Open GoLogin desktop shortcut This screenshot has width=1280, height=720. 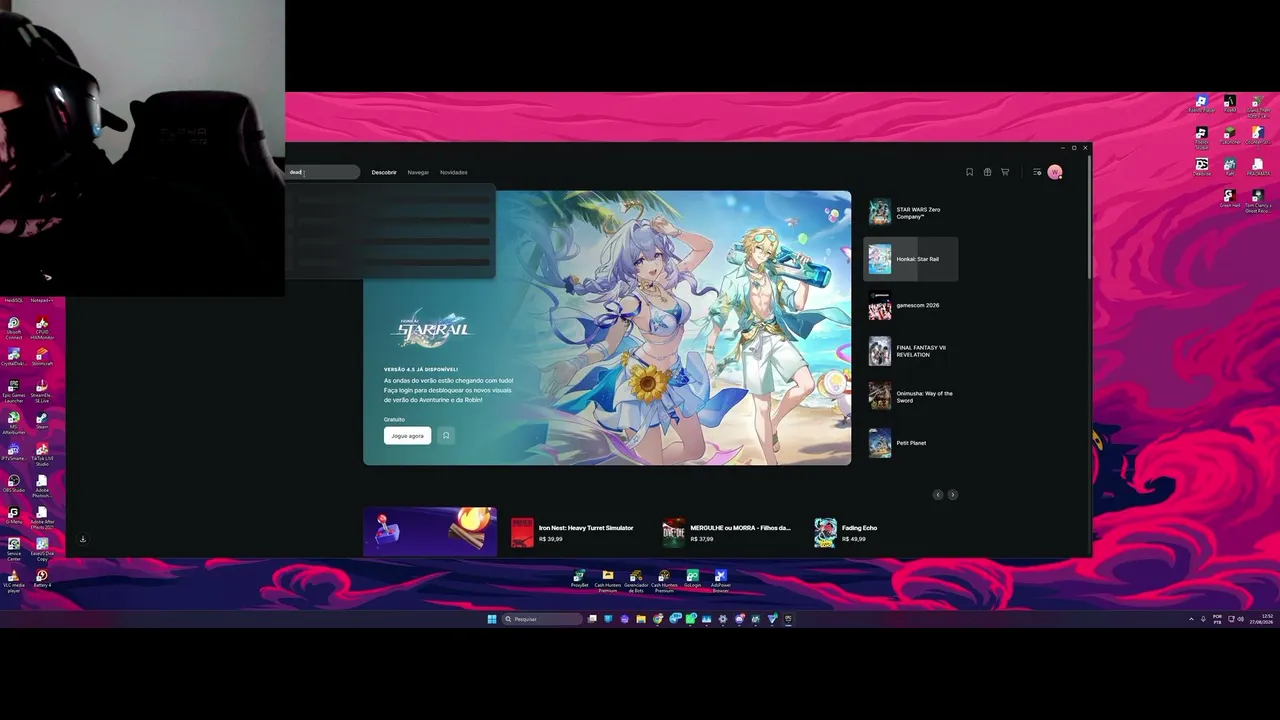coord(692,578)
